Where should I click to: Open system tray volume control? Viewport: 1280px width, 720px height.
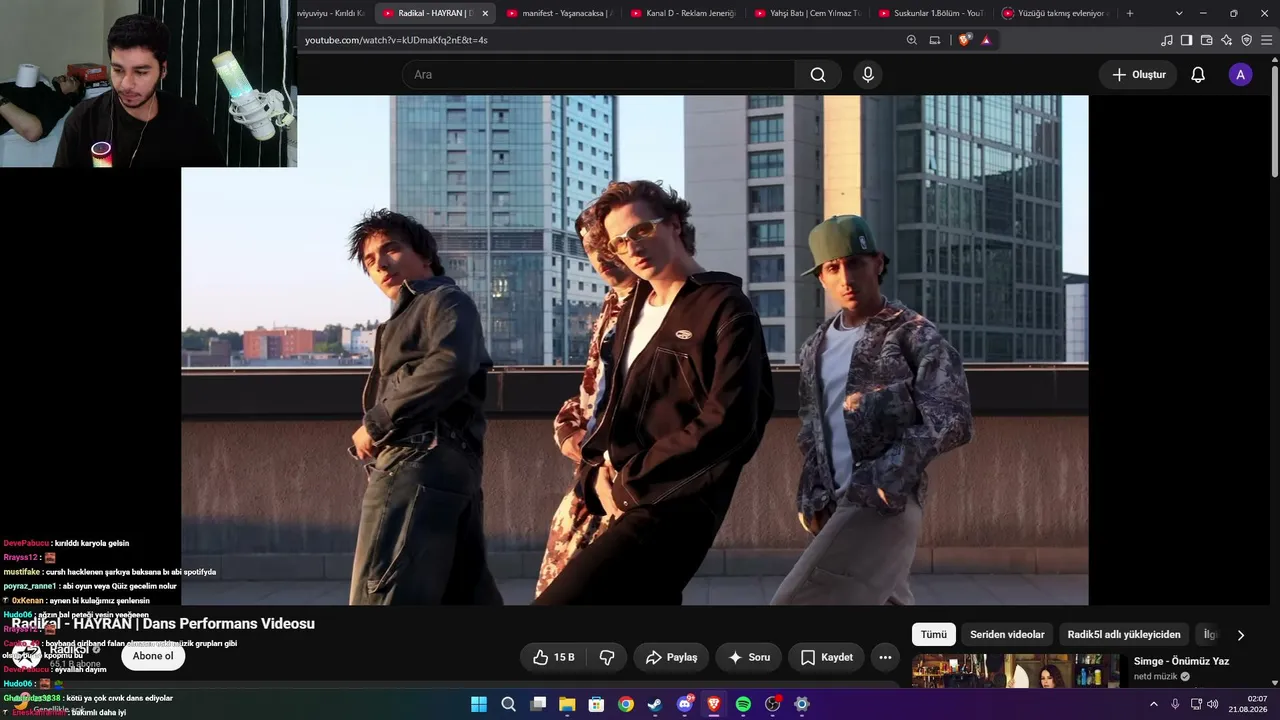click(1213, 704)
